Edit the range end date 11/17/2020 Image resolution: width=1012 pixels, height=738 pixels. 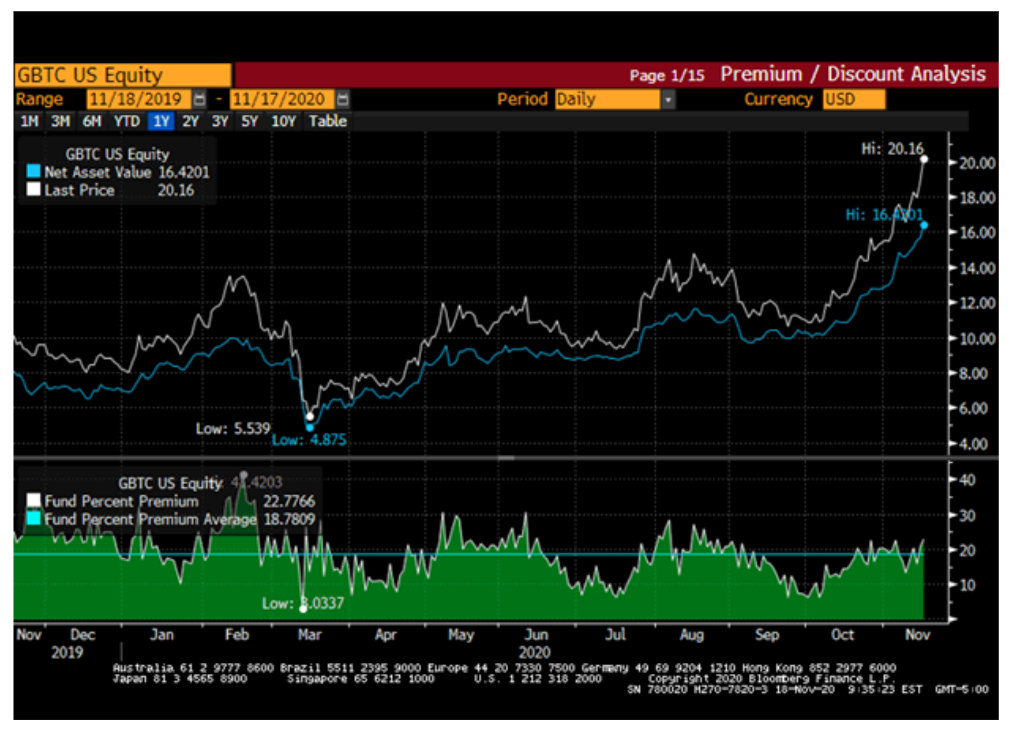[282, 99]
